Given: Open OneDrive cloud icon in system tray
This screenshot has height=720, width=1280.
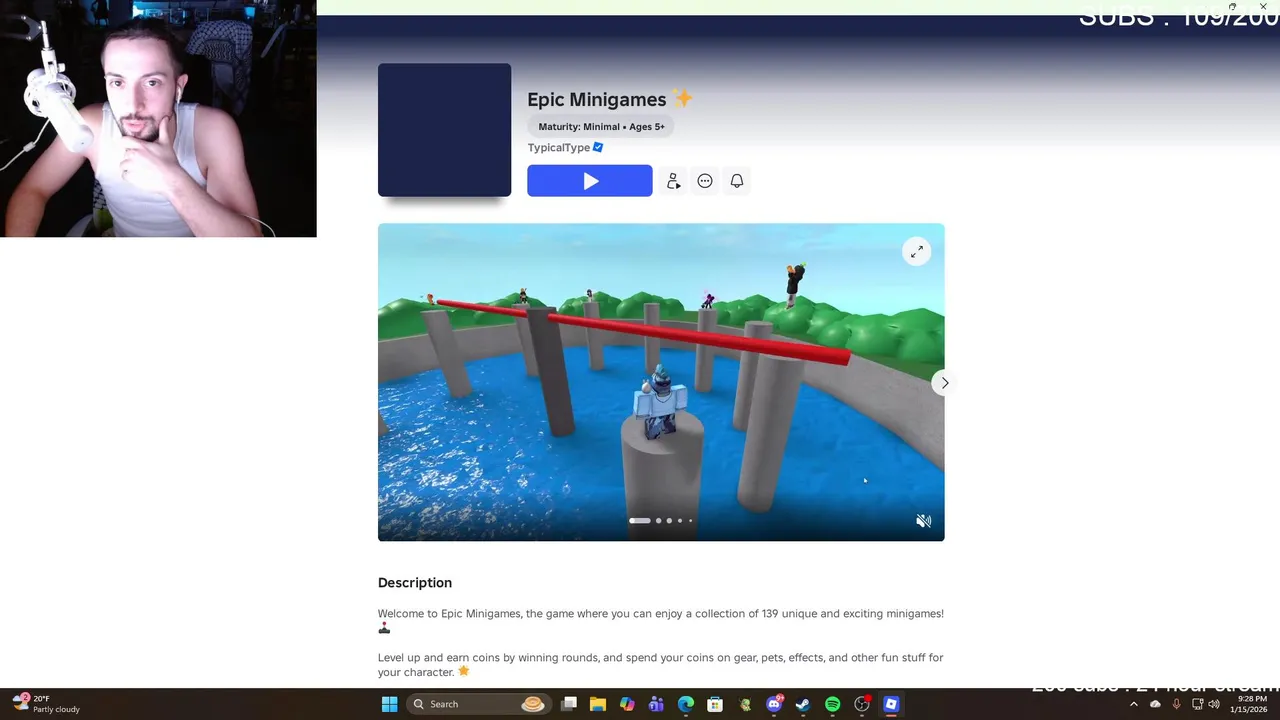Looking at the screenshot, I should coord(1155,704).
